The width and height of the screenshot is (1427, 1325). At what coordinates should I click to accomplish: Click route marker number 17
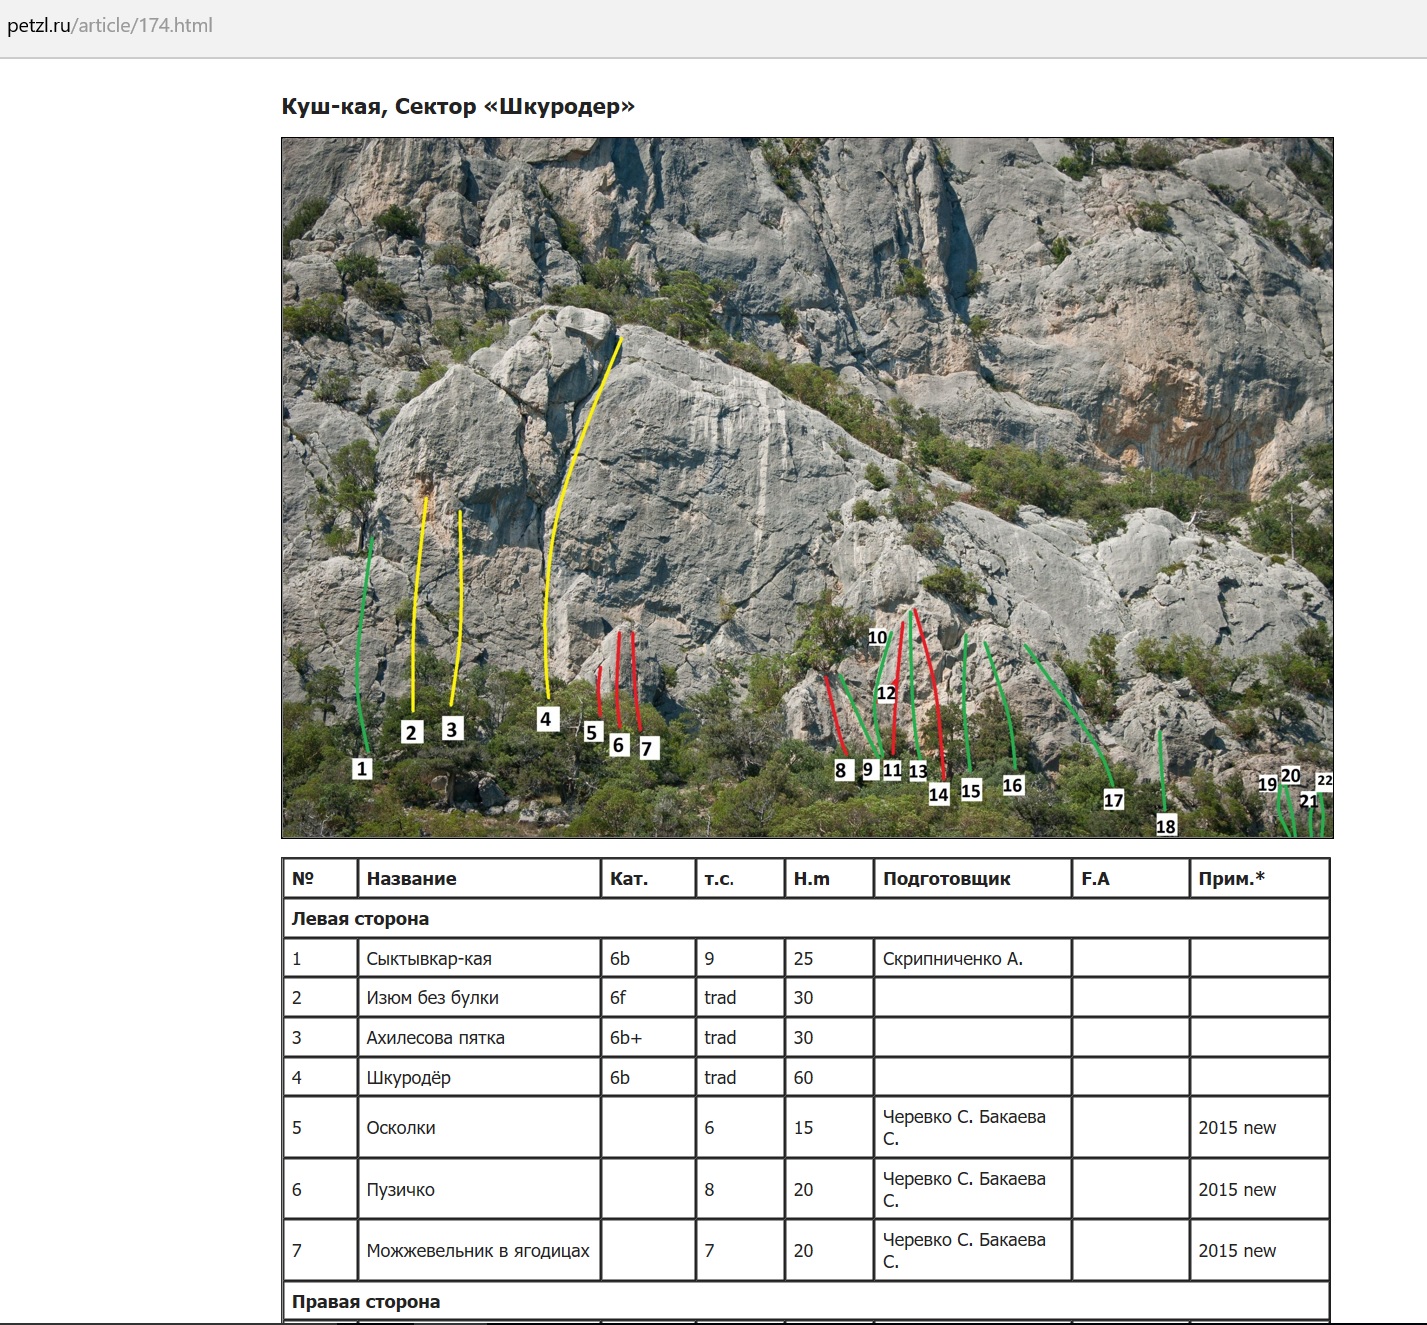tap(1113, 800)
